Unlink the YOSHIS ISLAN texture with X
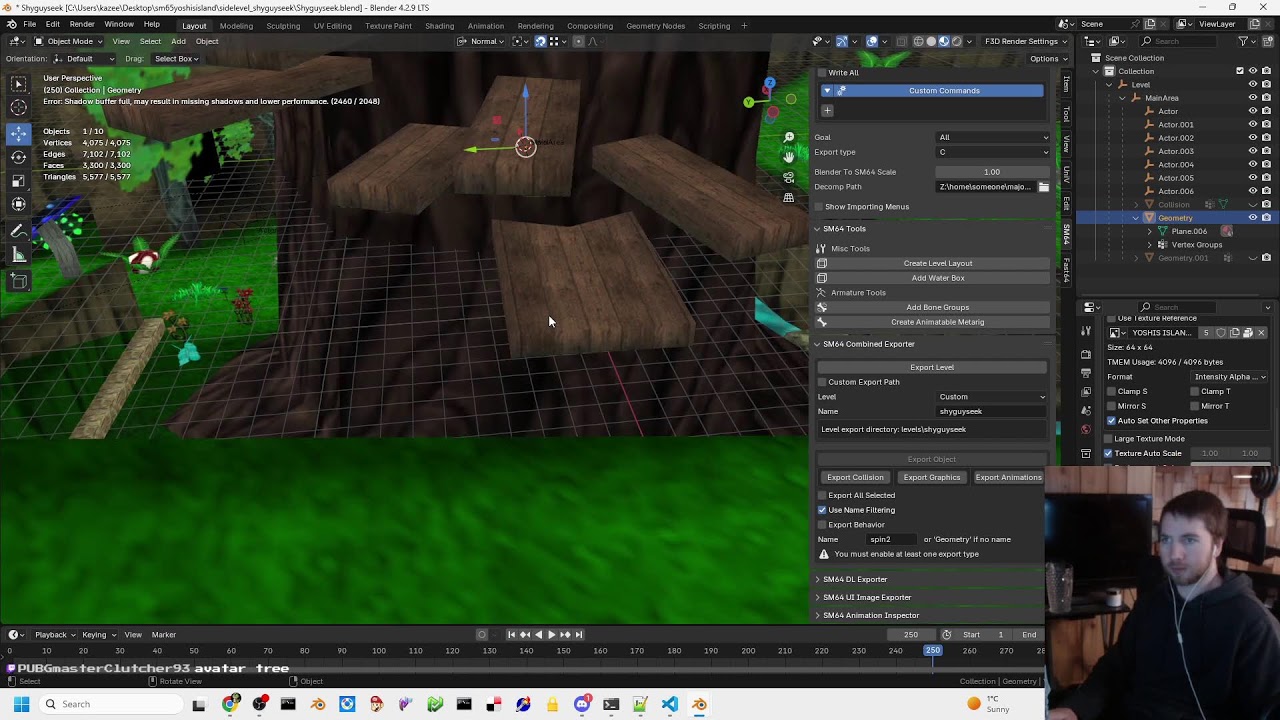 click(1261, 333)
